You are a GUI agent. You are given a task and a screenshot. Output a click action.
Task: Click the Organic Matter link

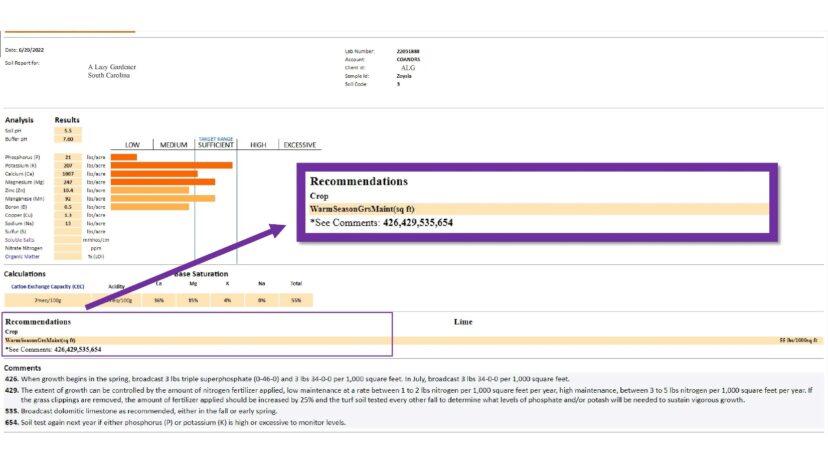(x=22, y=257)
